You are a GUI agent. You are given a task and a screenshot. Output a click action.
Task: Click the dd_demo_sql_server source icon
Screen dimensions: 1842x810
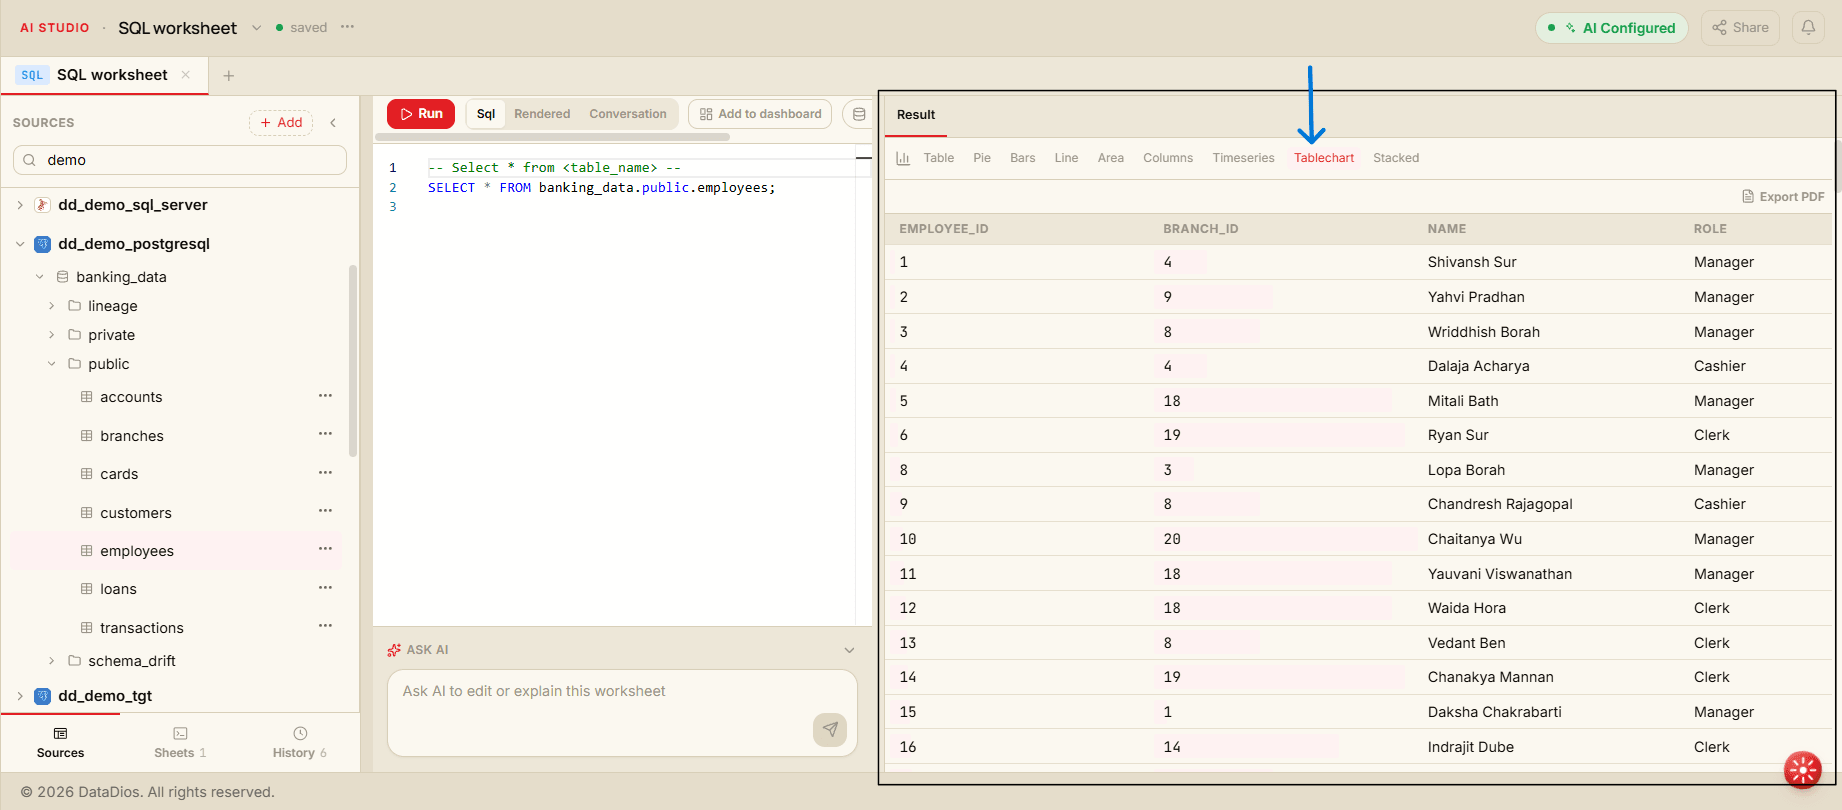pyautogui.click(x=43, y=205)
